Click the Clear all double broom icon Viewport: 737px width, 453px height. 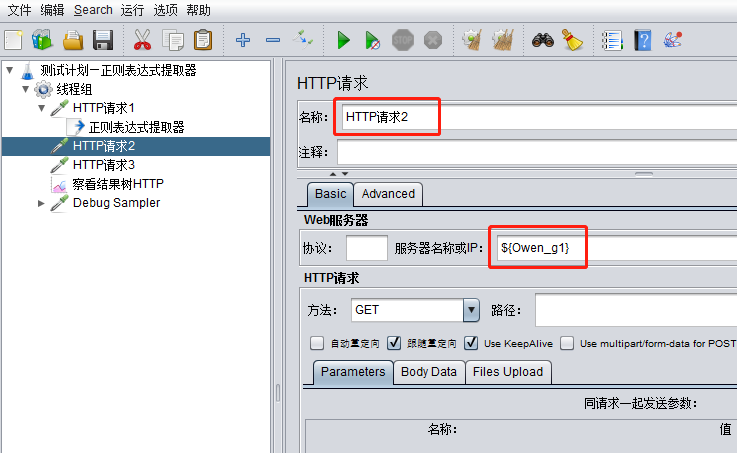pos(502,40)
